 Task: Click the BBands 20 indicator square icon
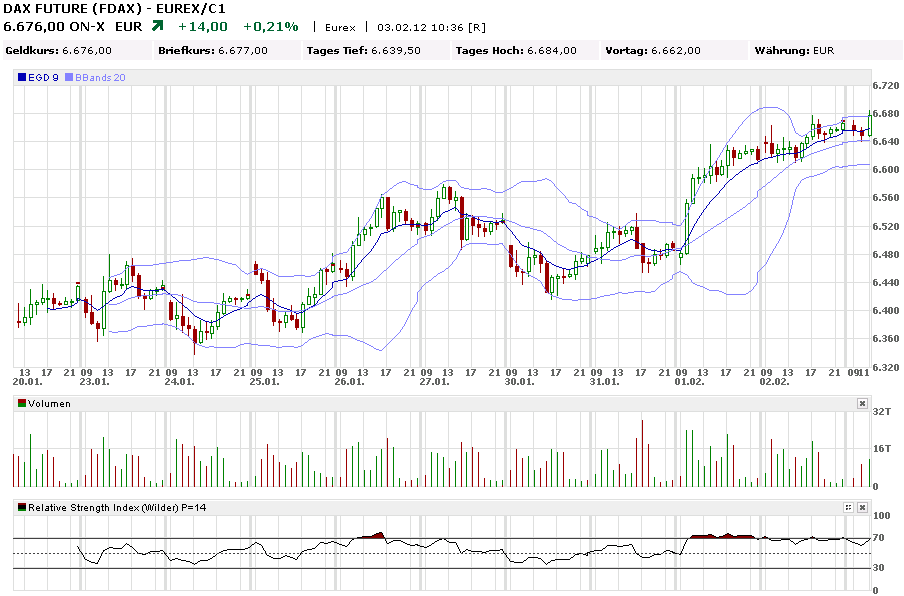tap(69, 76)
